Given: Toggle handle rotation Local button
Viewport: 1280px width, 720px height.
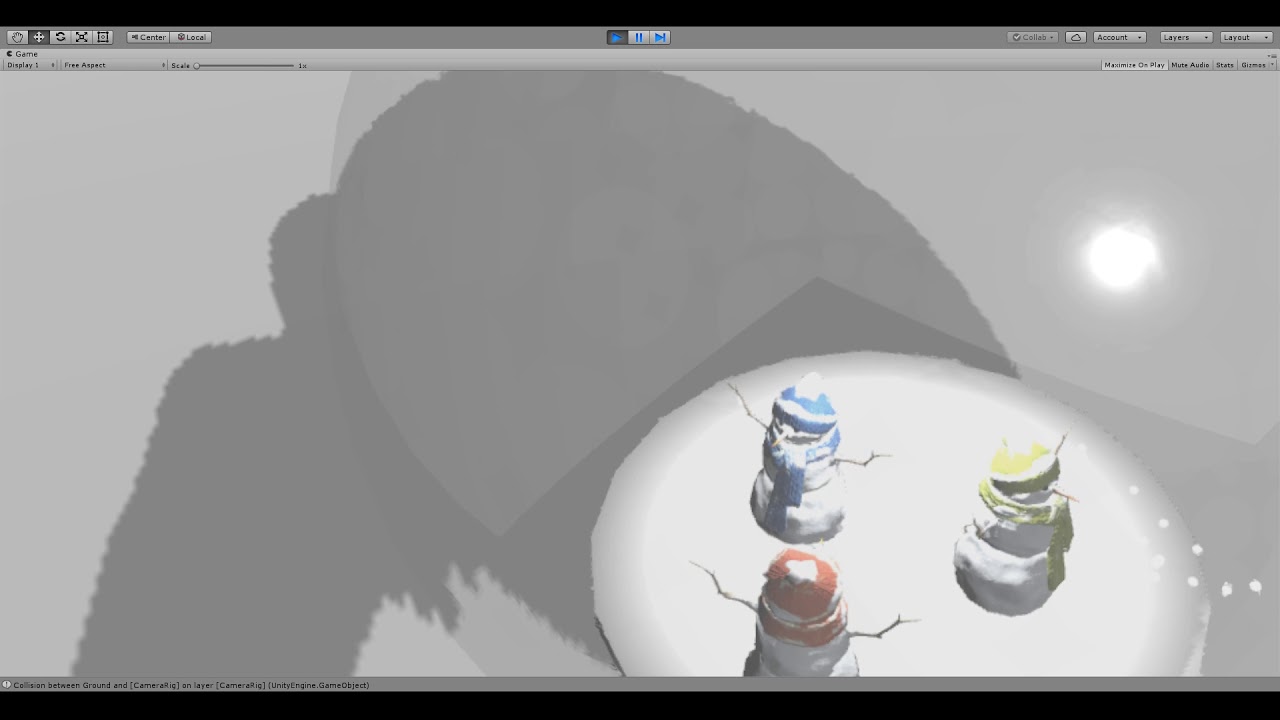Looking at the screenshot, I should pyautogui.click(x=191, y=37).
